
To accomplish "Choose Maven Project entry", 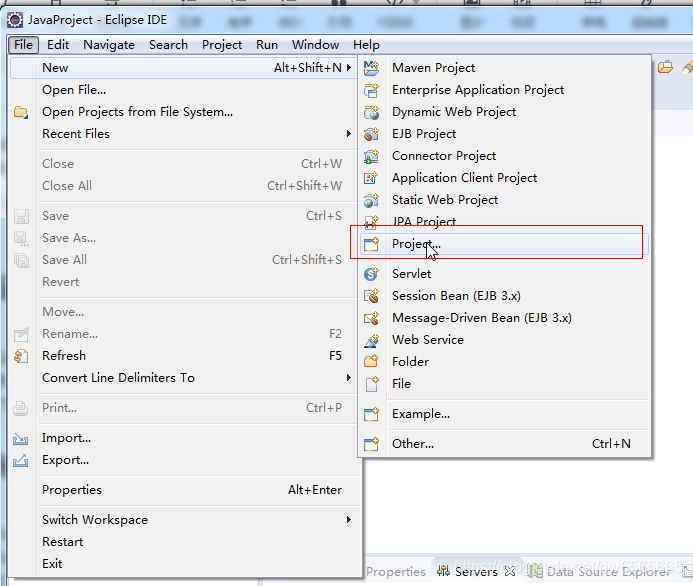I will pyautogui.click(x=504, y=68).
